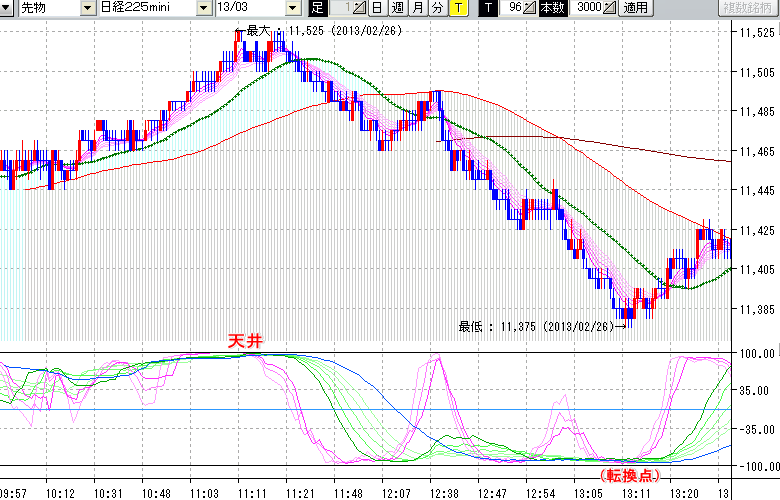This screenshot has width=780, height=500.
Task: Expand the 日経225mini instrument dropdown
Action: pyautogui.click(x=204, y=9)
